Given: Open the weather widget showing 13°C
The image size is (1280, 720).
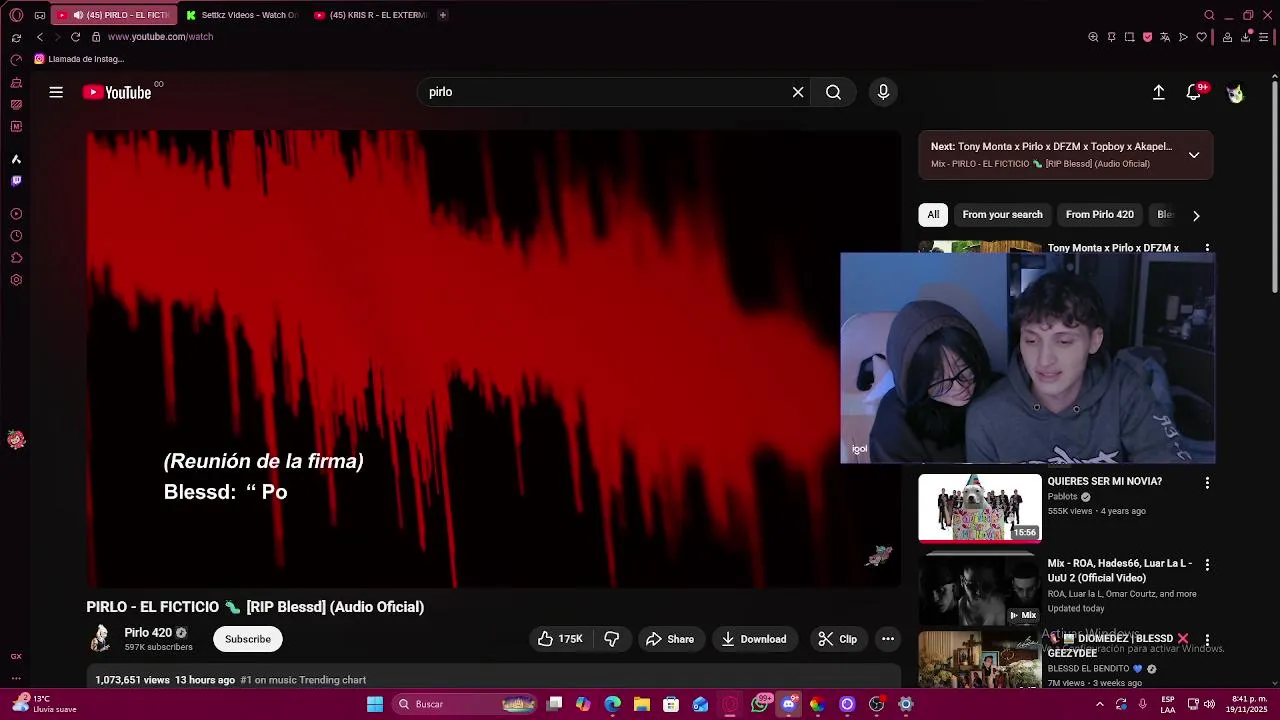Looking at the screenshot, I should [x=45, y=704].
